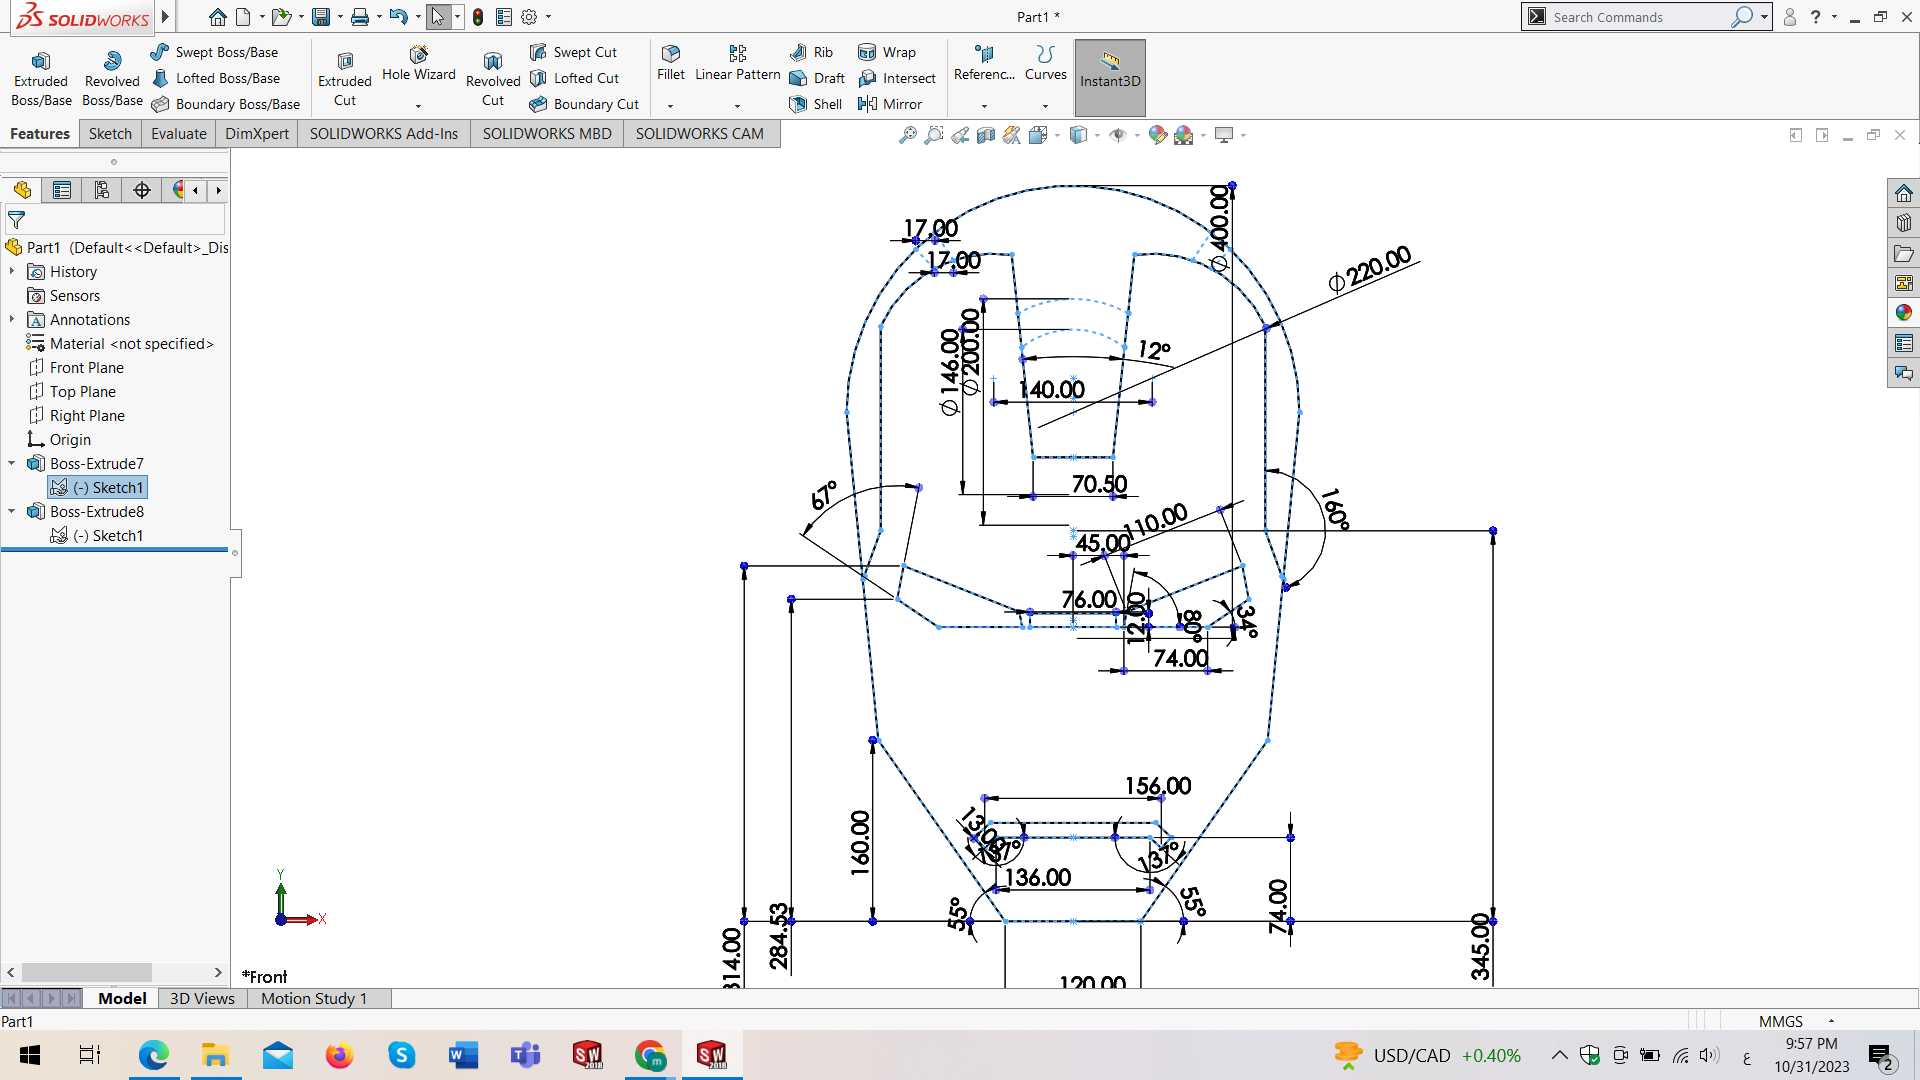Click the Mirror feature icon
The width and height of the screenshot is (1920, 1080).
coord(890,104)
